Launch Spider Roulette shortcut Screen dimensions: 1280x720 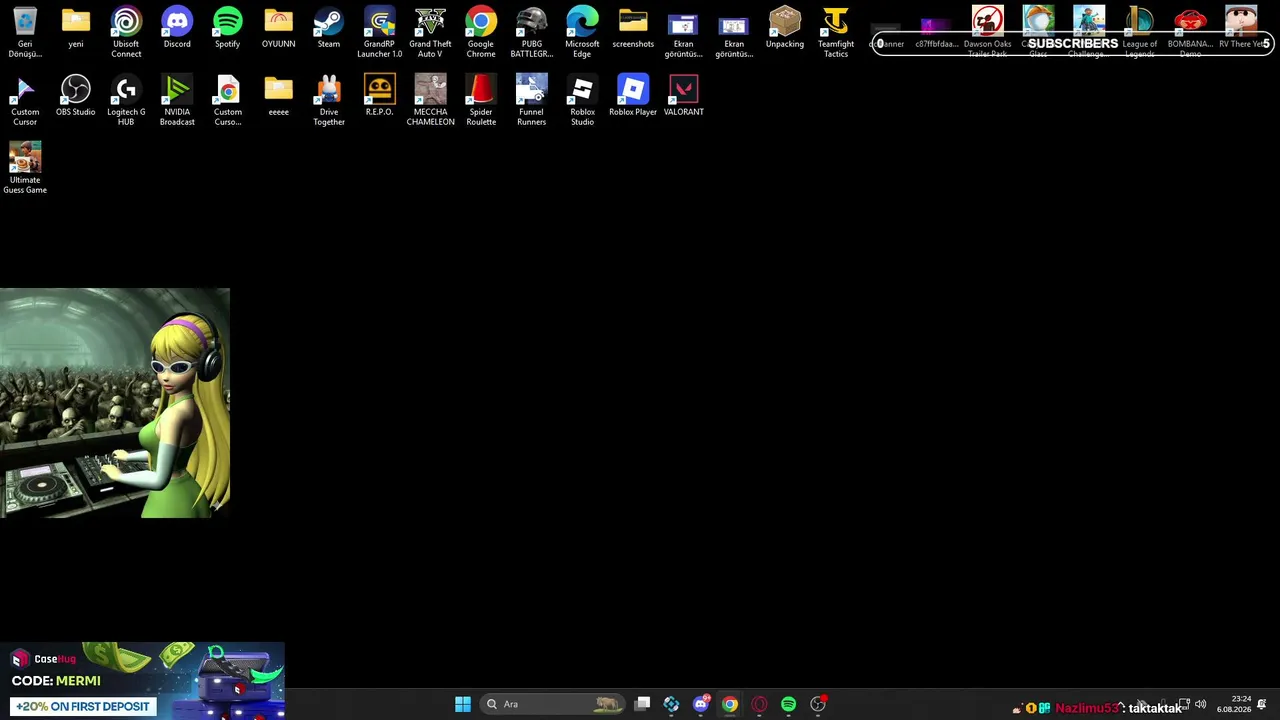point(481,100)
